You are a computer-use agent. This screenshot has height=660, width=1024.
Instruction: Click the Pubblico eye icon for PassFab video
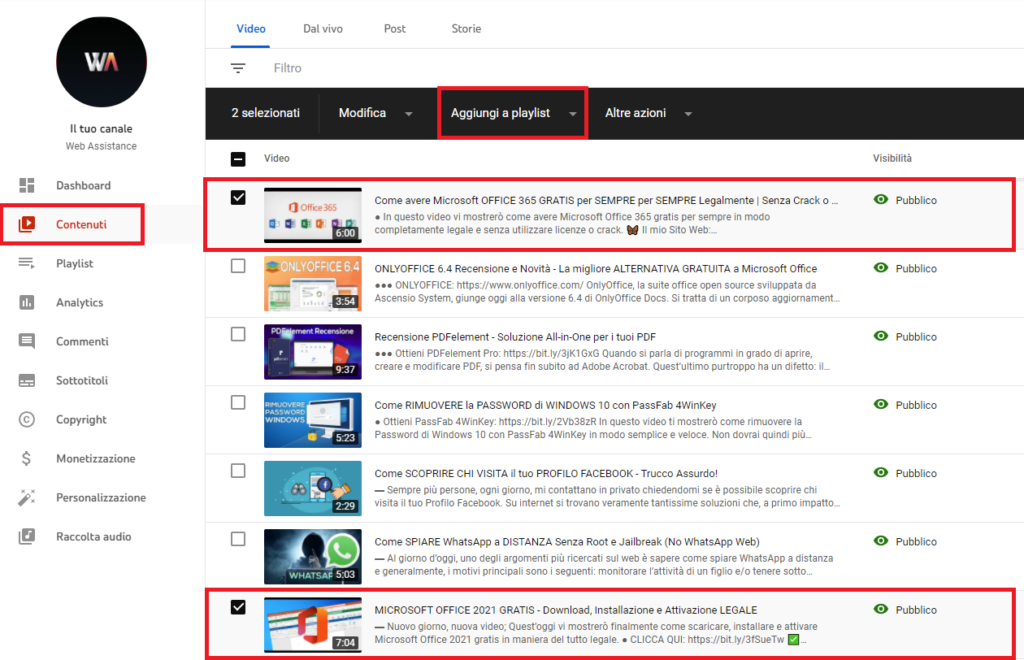point(881,404)
